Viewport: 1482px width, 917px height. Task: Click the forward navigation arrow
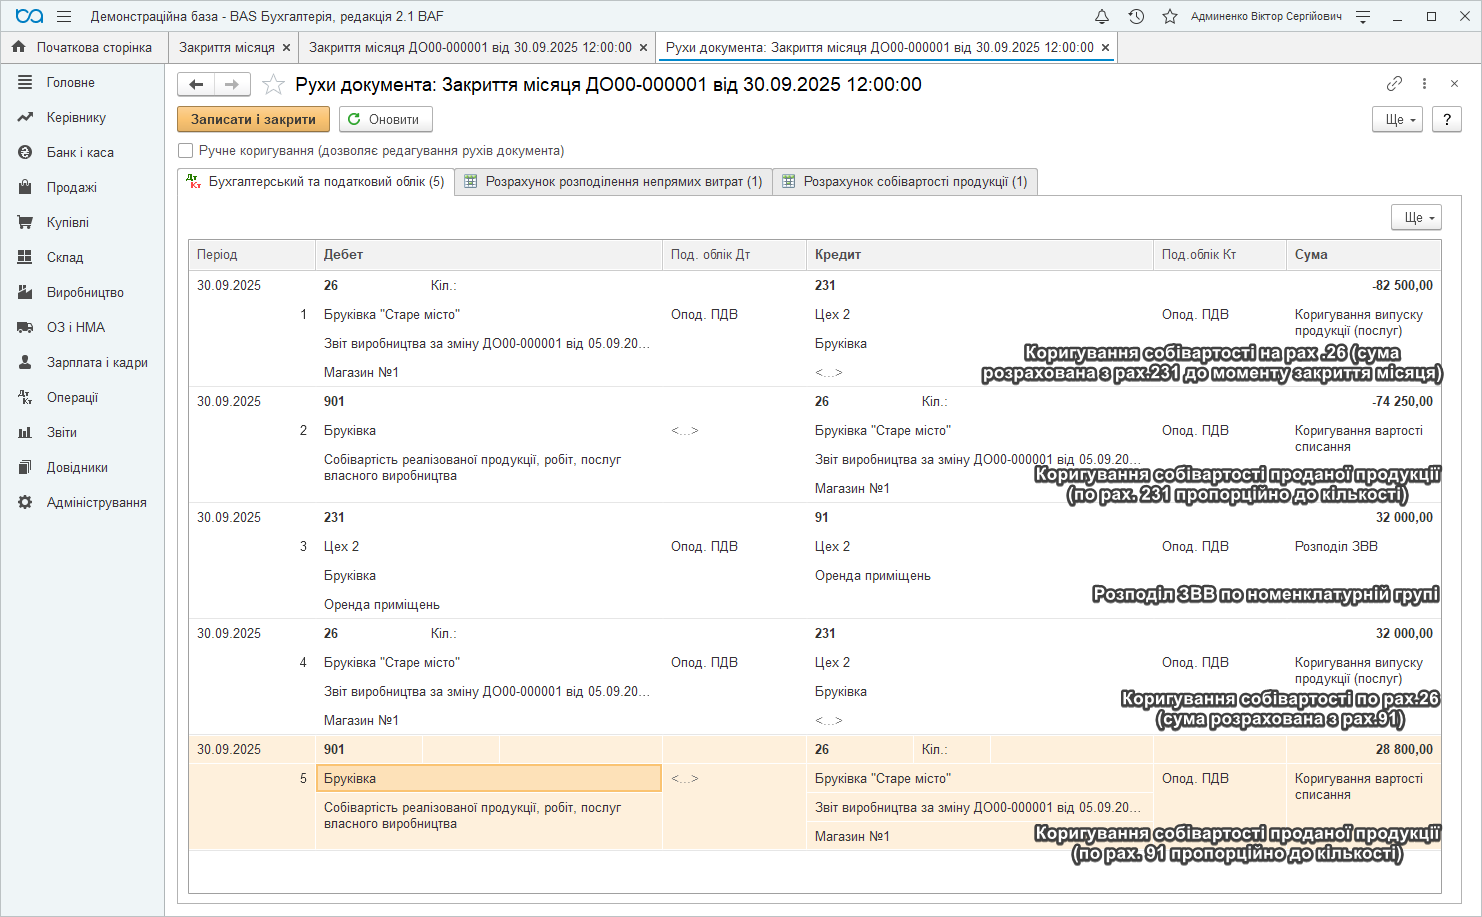(232, 85)
